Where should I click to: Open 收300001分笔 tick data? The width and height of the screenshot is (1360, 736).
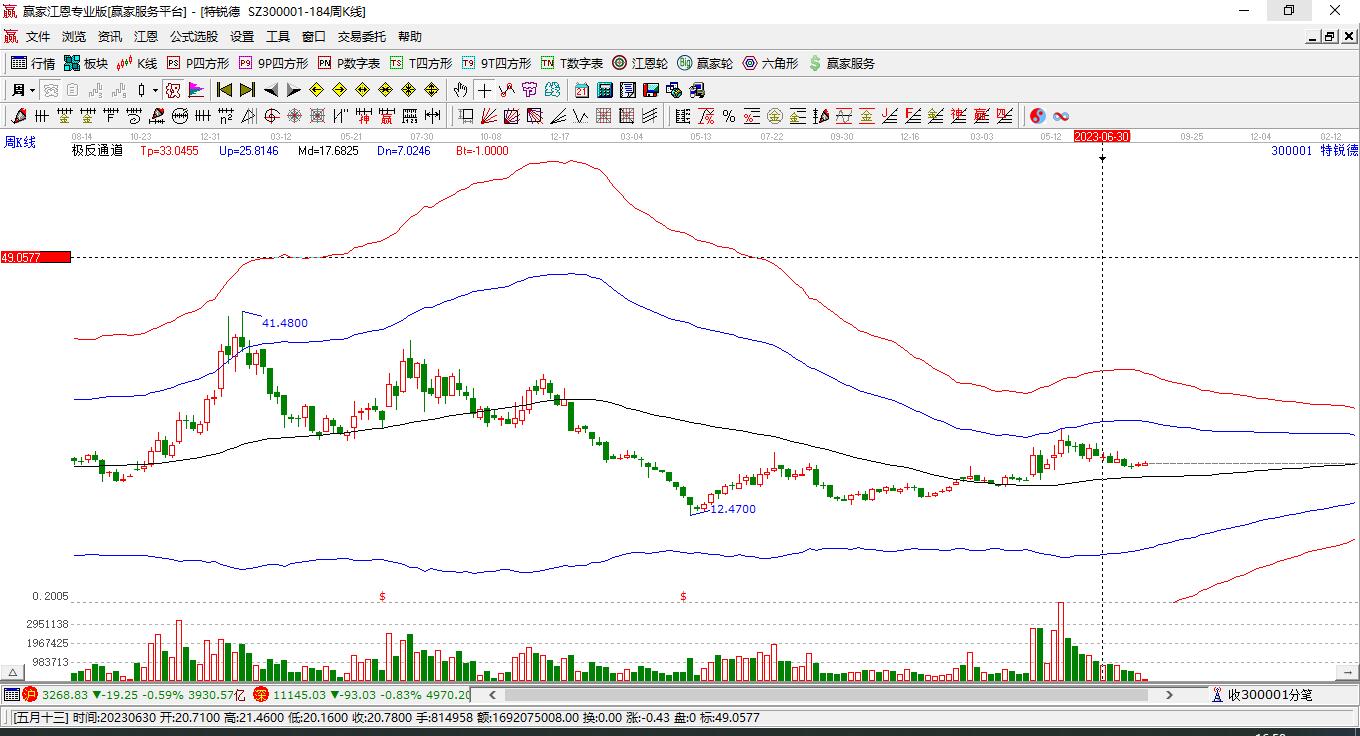(x=1262, y=694)
